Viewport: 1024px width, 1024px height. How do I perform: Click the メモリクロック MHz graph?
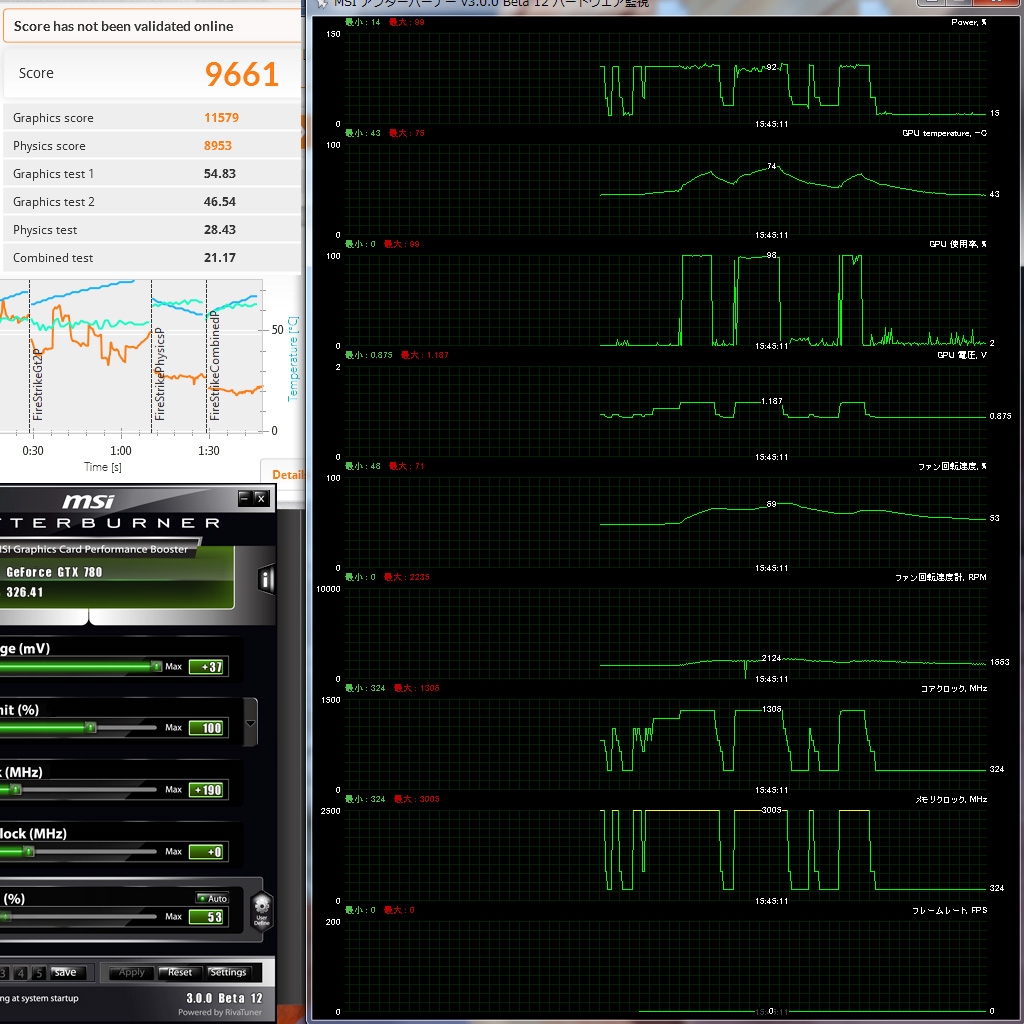665,856
